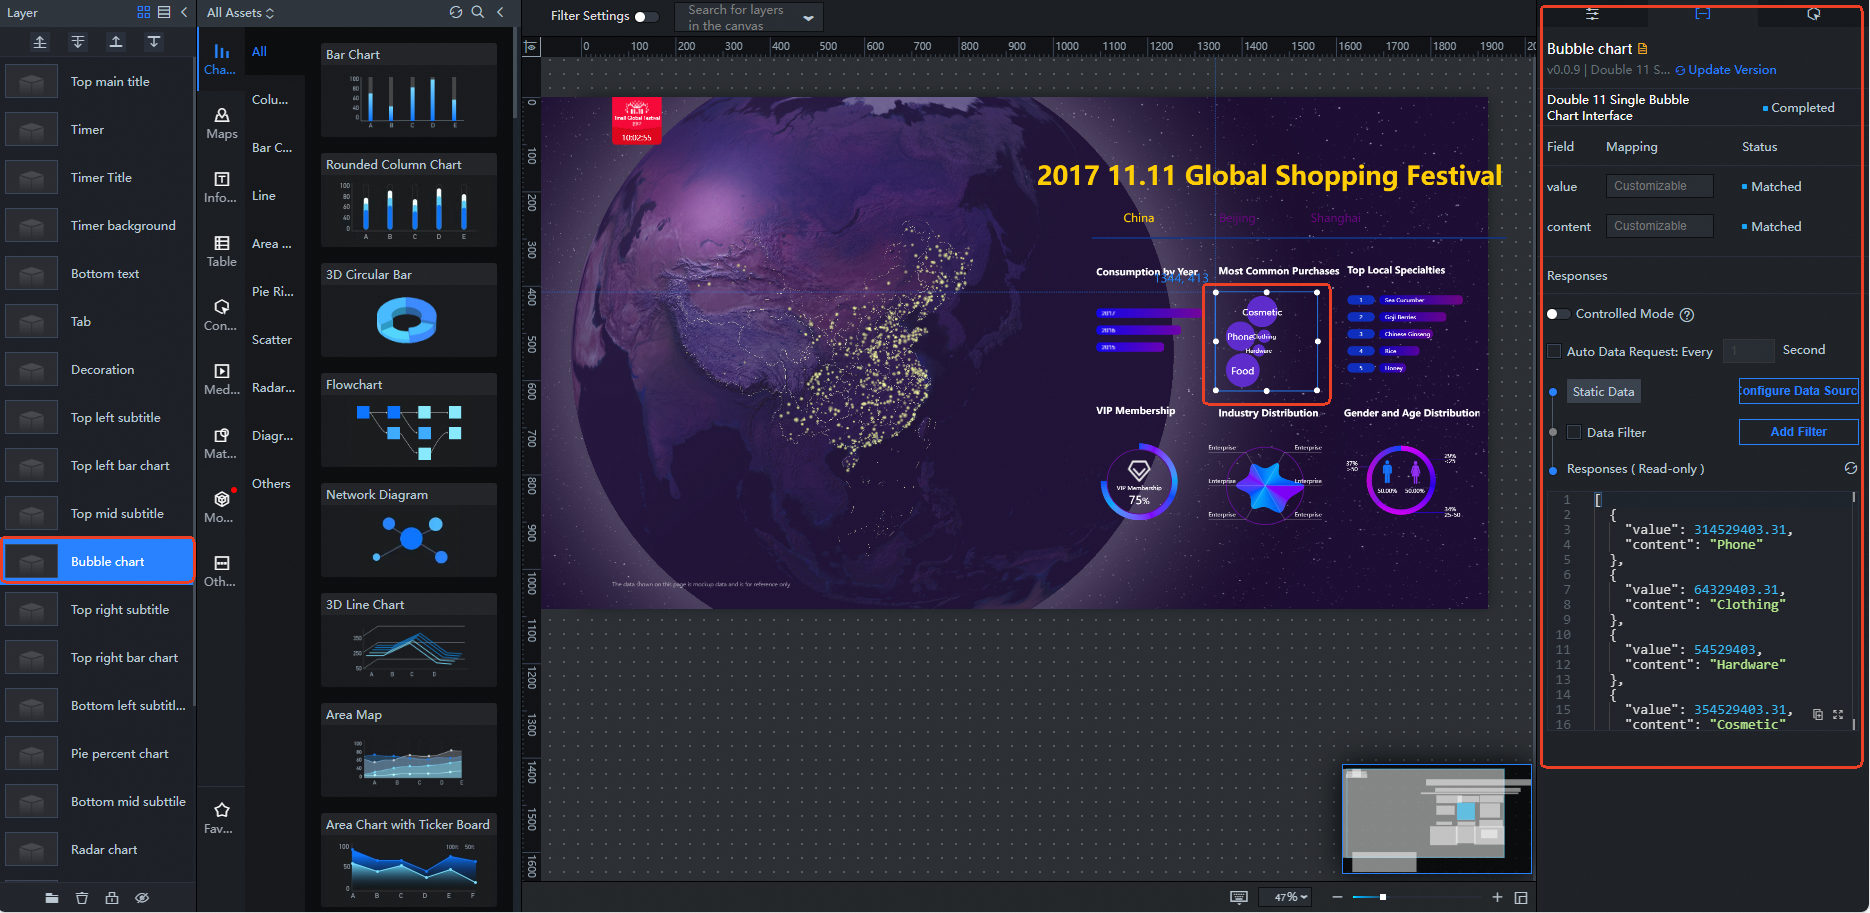Toggle visibility of the selected layer

click(x=142, y=898)
